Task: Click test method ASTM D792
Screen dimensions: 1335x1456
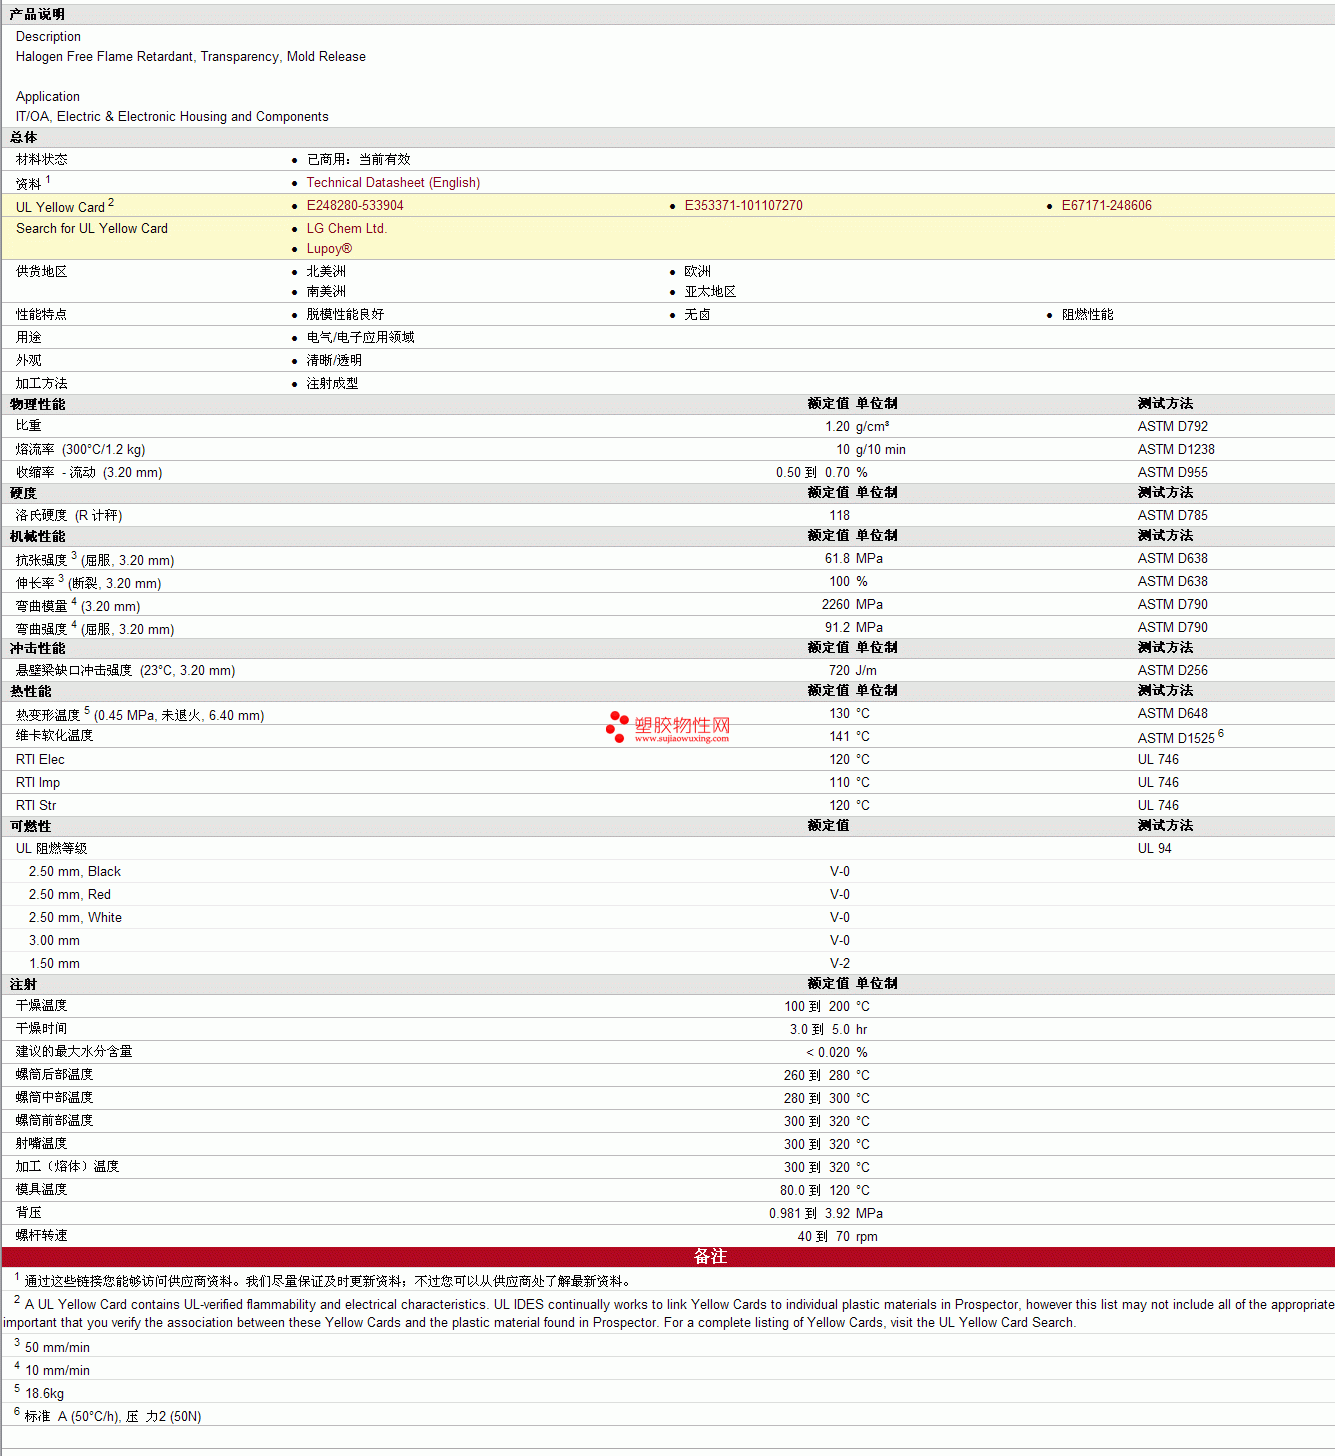Action: coord(1172,427)
